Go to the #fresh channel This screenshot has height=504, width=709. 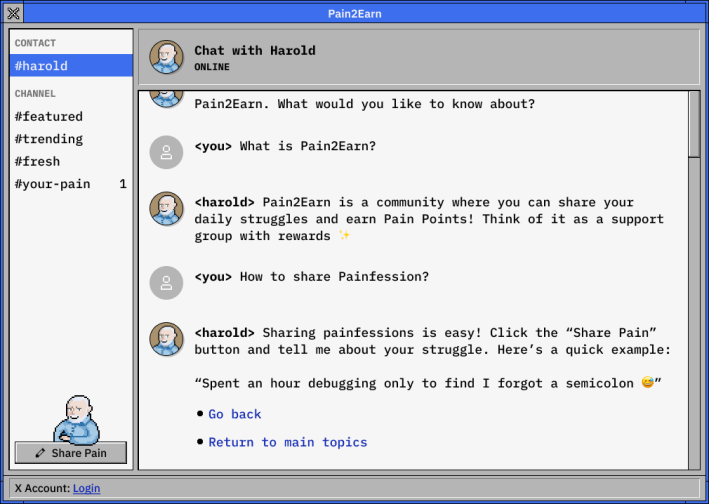coord(37,161)
